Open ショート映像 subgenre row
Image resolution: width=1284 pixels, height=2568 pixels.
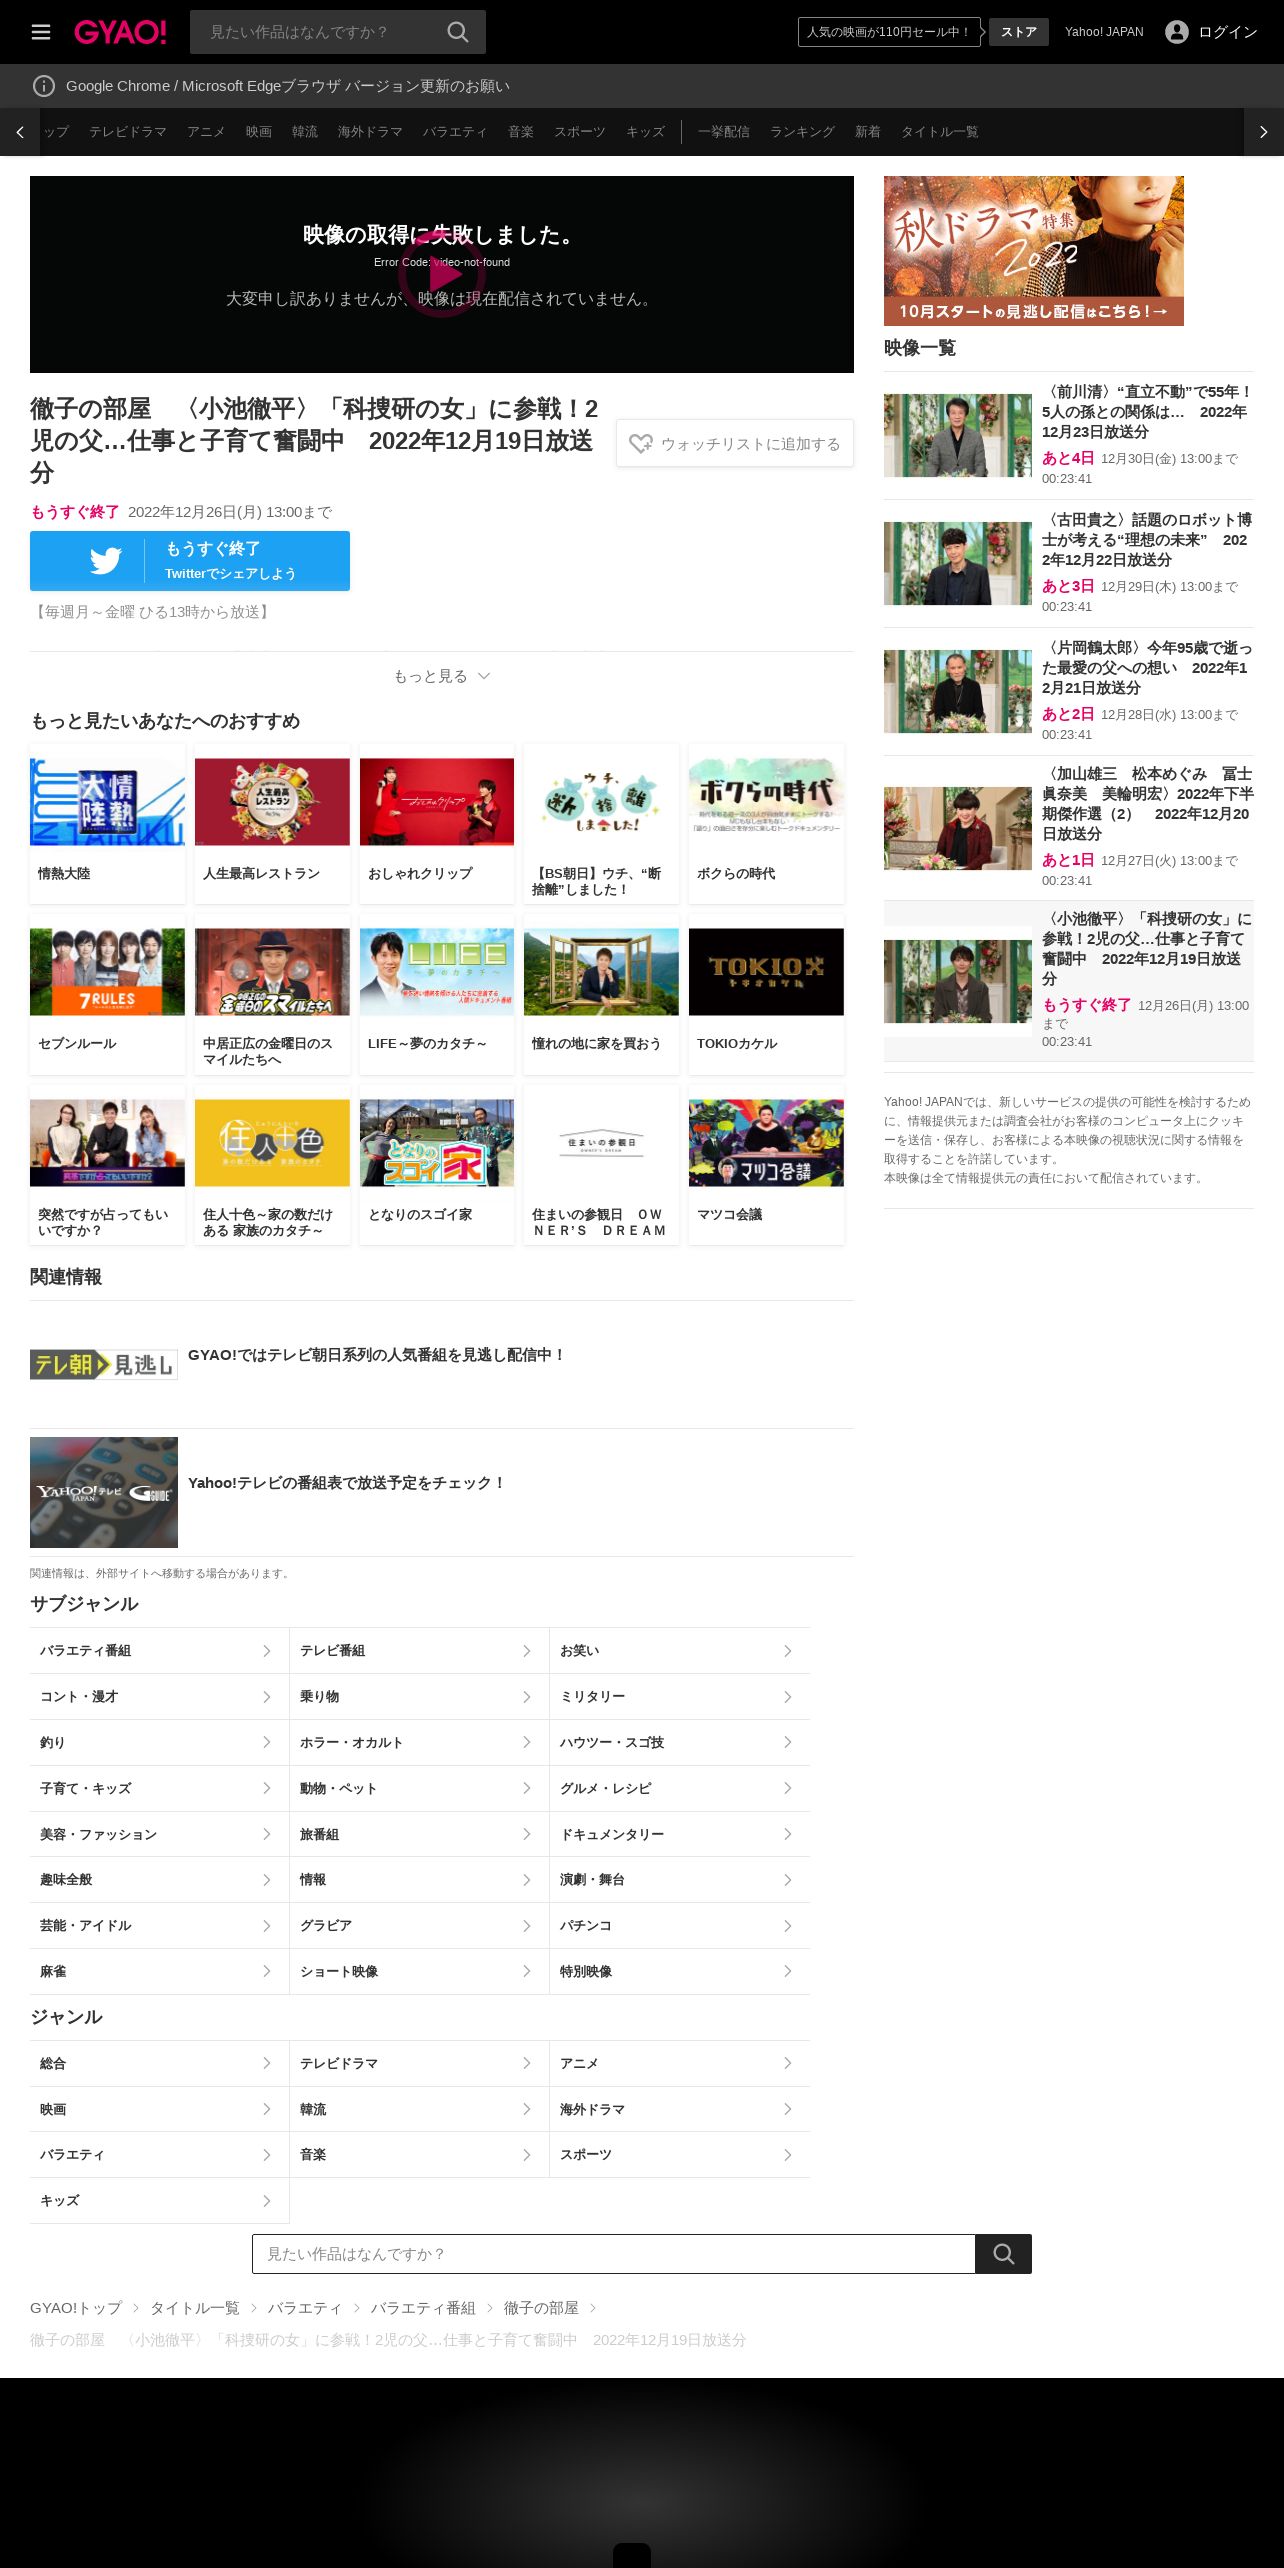(419, 1972)
